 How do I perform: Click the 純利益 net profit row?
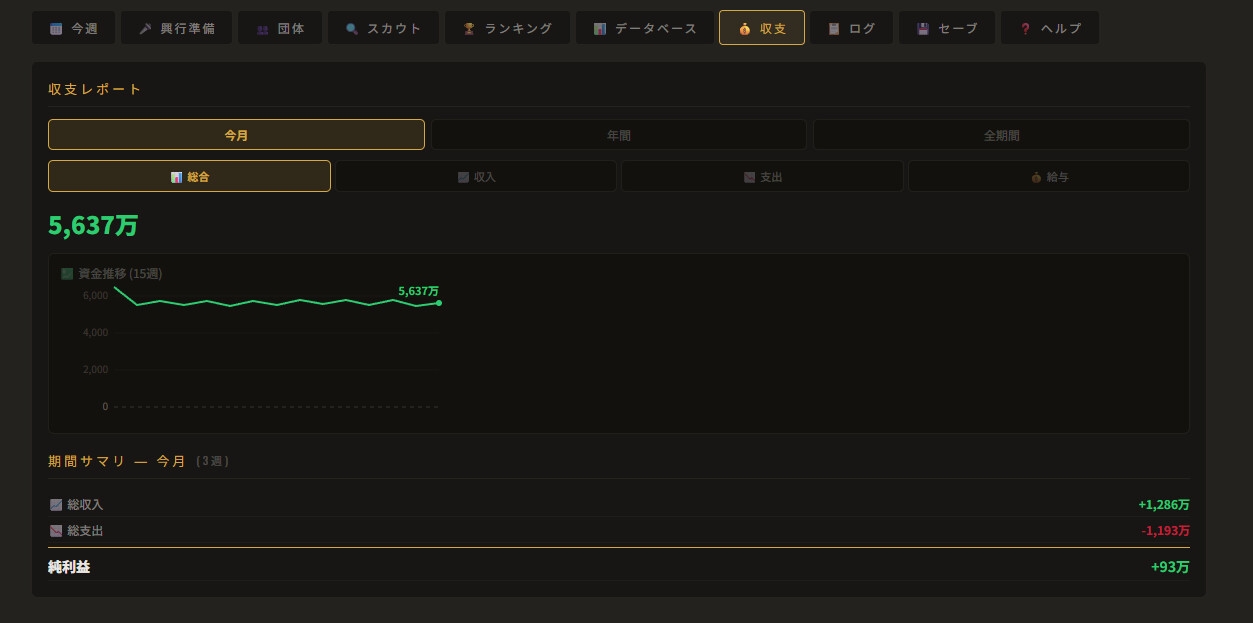pyautogui.click(x=618, y=567)
